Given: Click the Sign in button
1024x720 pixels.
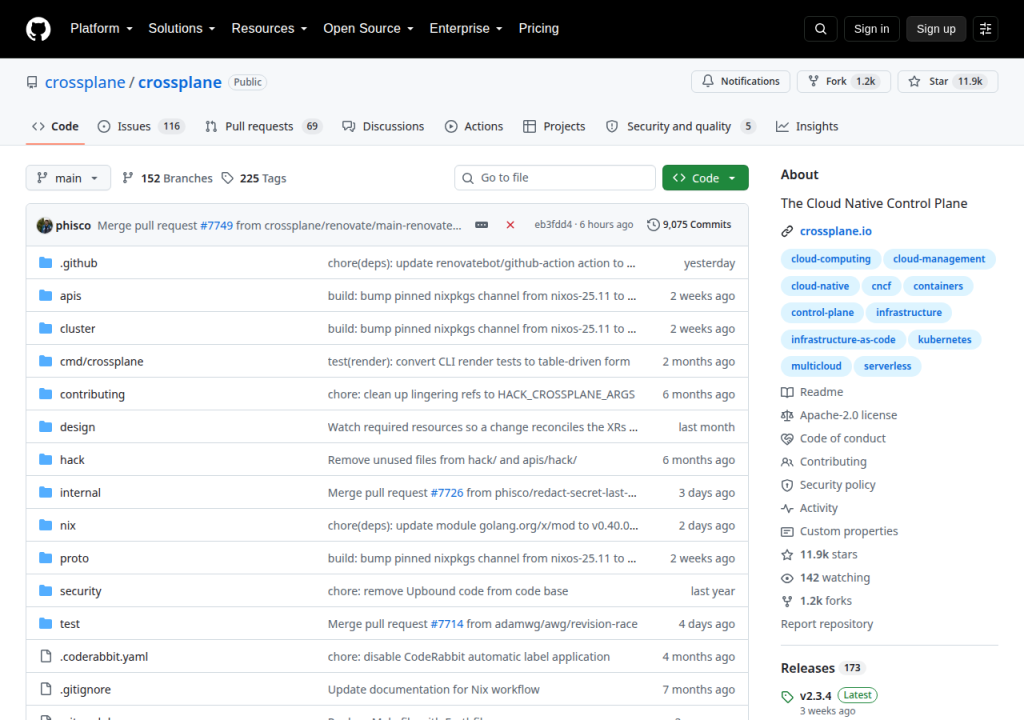Looking at the screenshot, I should click(871, 29).
